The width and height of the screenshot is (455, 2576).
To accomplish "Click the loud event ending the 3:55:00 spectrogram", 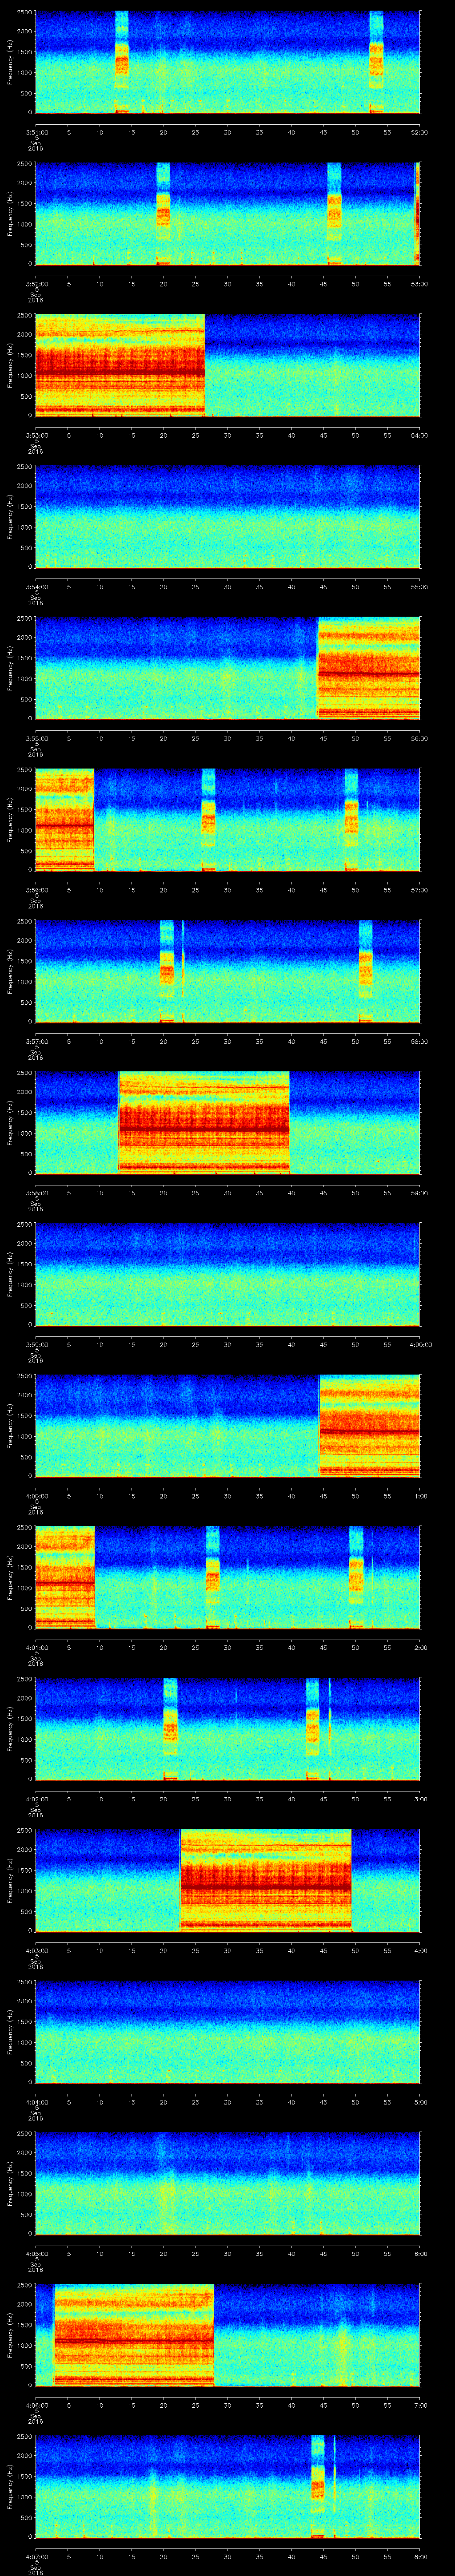I will click(368, 668).
